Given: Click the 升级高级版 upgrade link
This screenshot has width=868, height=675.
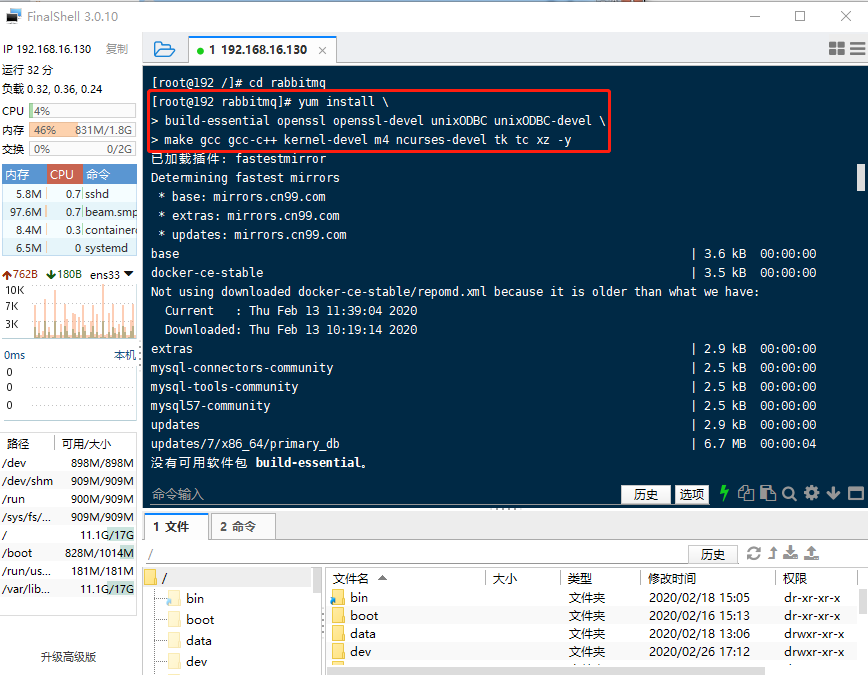Looking at the screenshot, I should [68, 657].
